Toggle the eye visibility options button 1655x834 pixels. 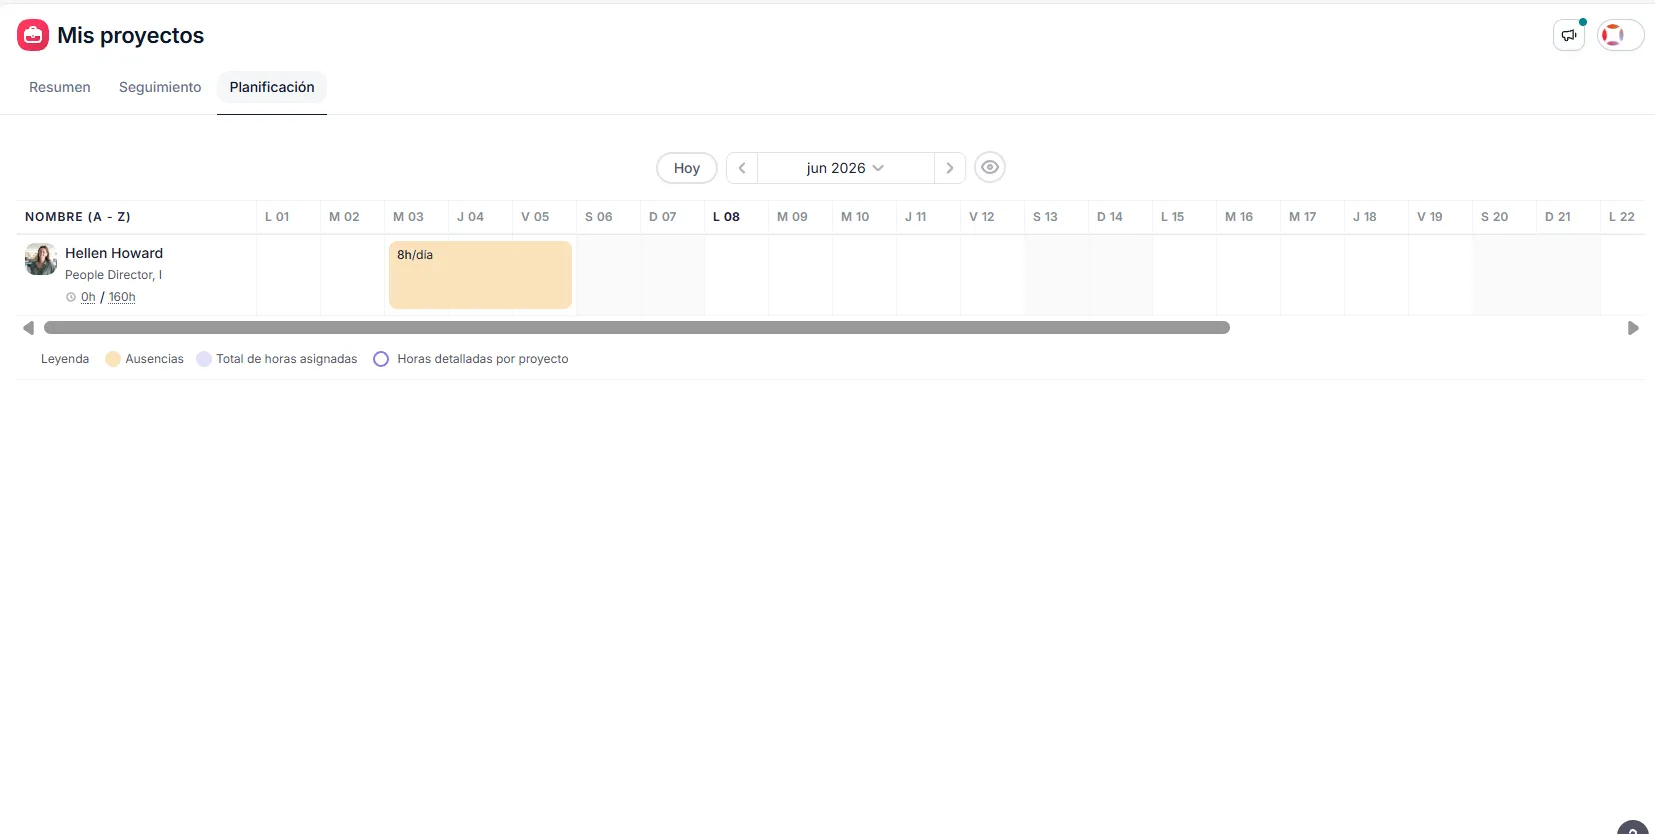[990, 167]
